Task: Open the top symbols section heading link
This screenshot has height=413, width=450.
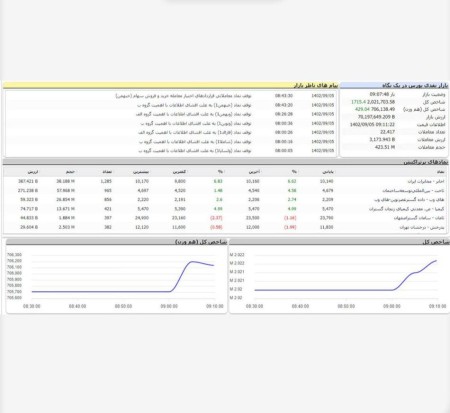Action: [x=426, y=162]
